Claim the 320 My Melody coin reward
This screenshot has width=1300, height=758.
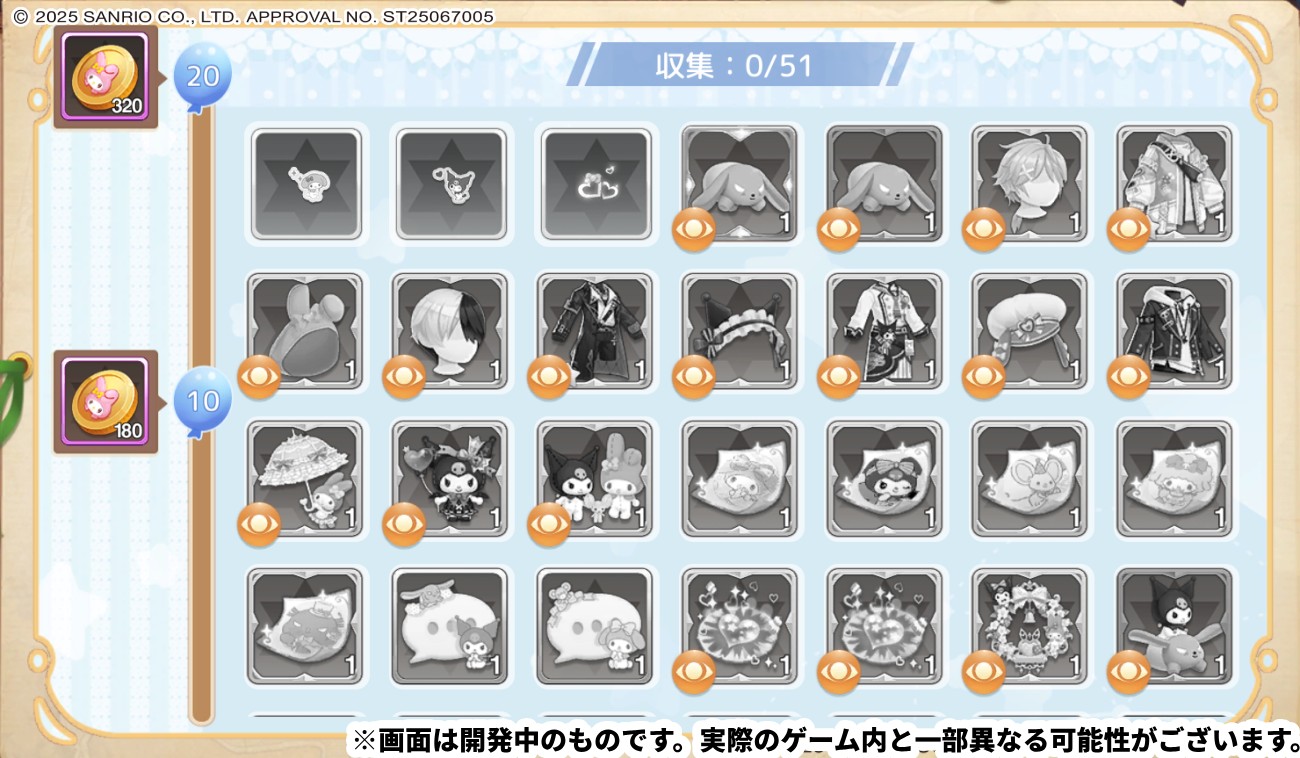pos(106,76)
